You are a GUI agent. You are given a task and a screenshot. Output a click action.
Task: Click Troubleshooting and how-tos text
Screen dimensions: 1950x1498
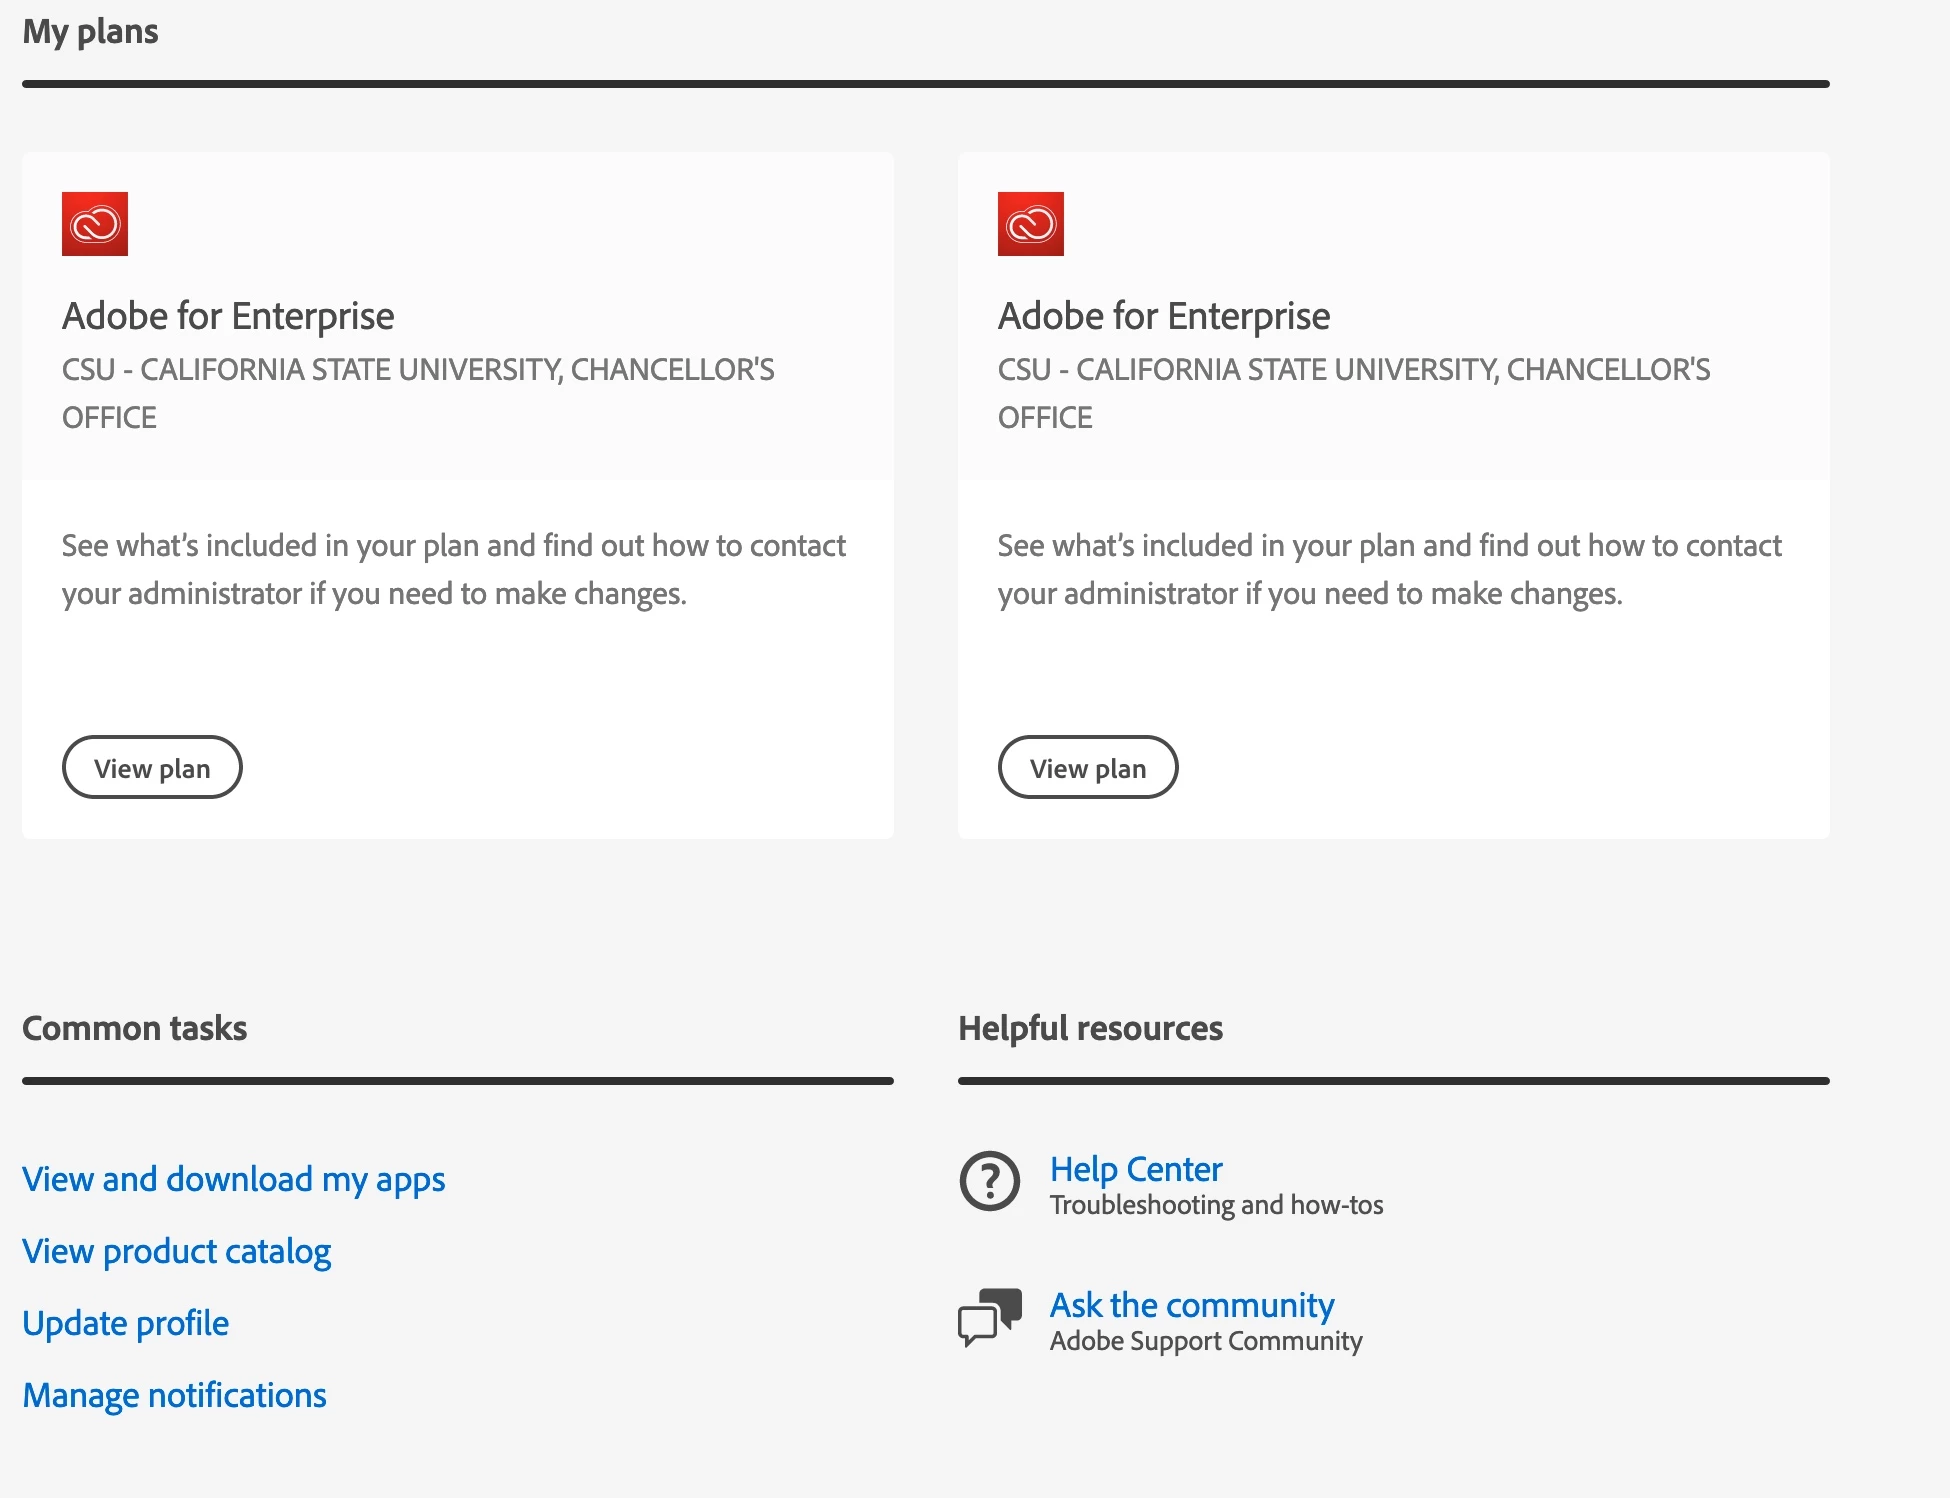(1217, 1205)
